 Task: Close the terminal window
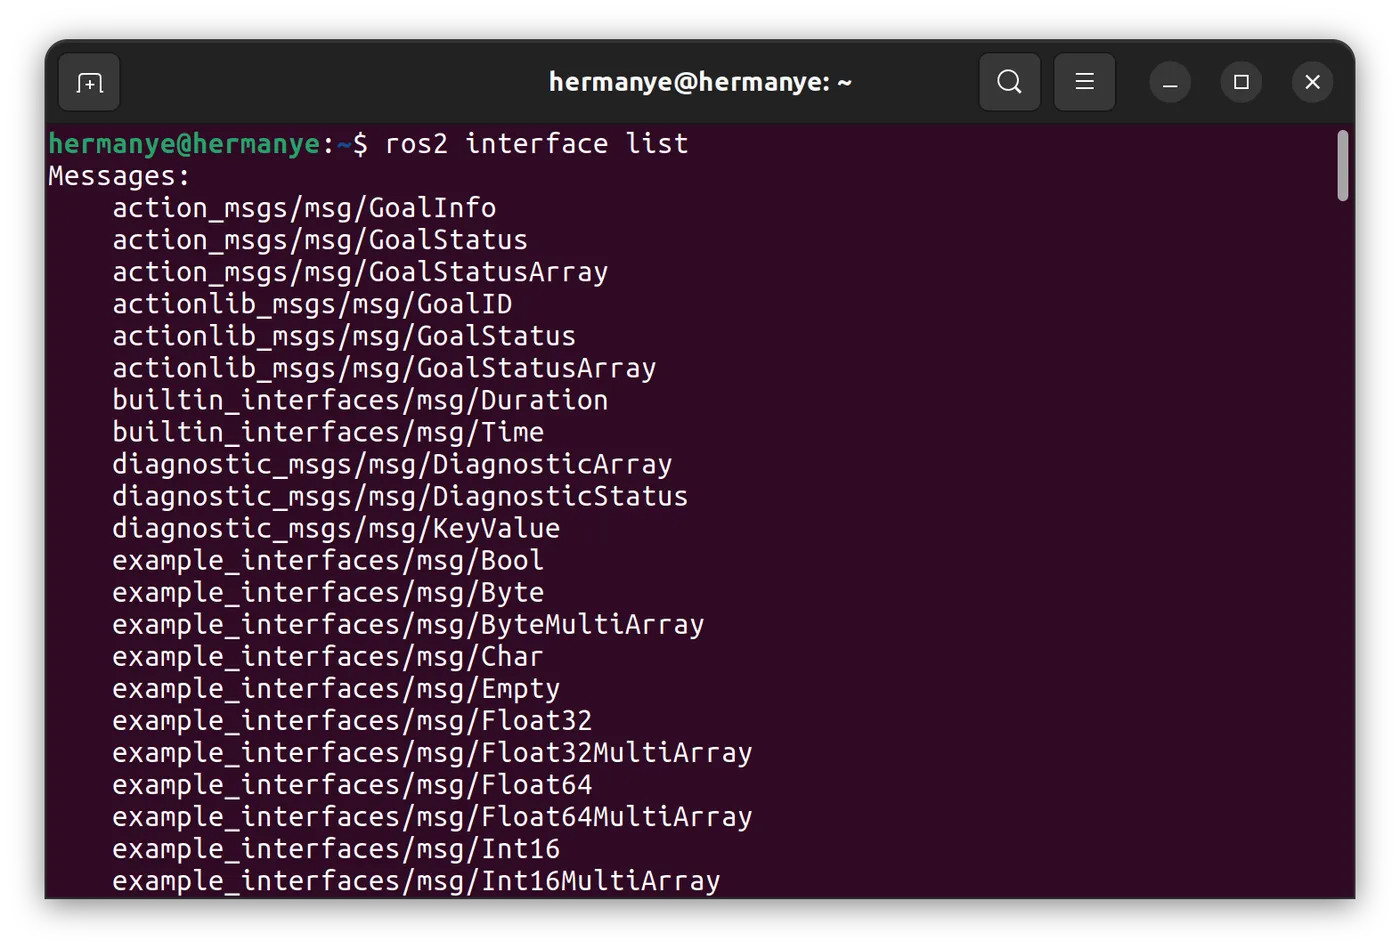(x=1312, y=82)
